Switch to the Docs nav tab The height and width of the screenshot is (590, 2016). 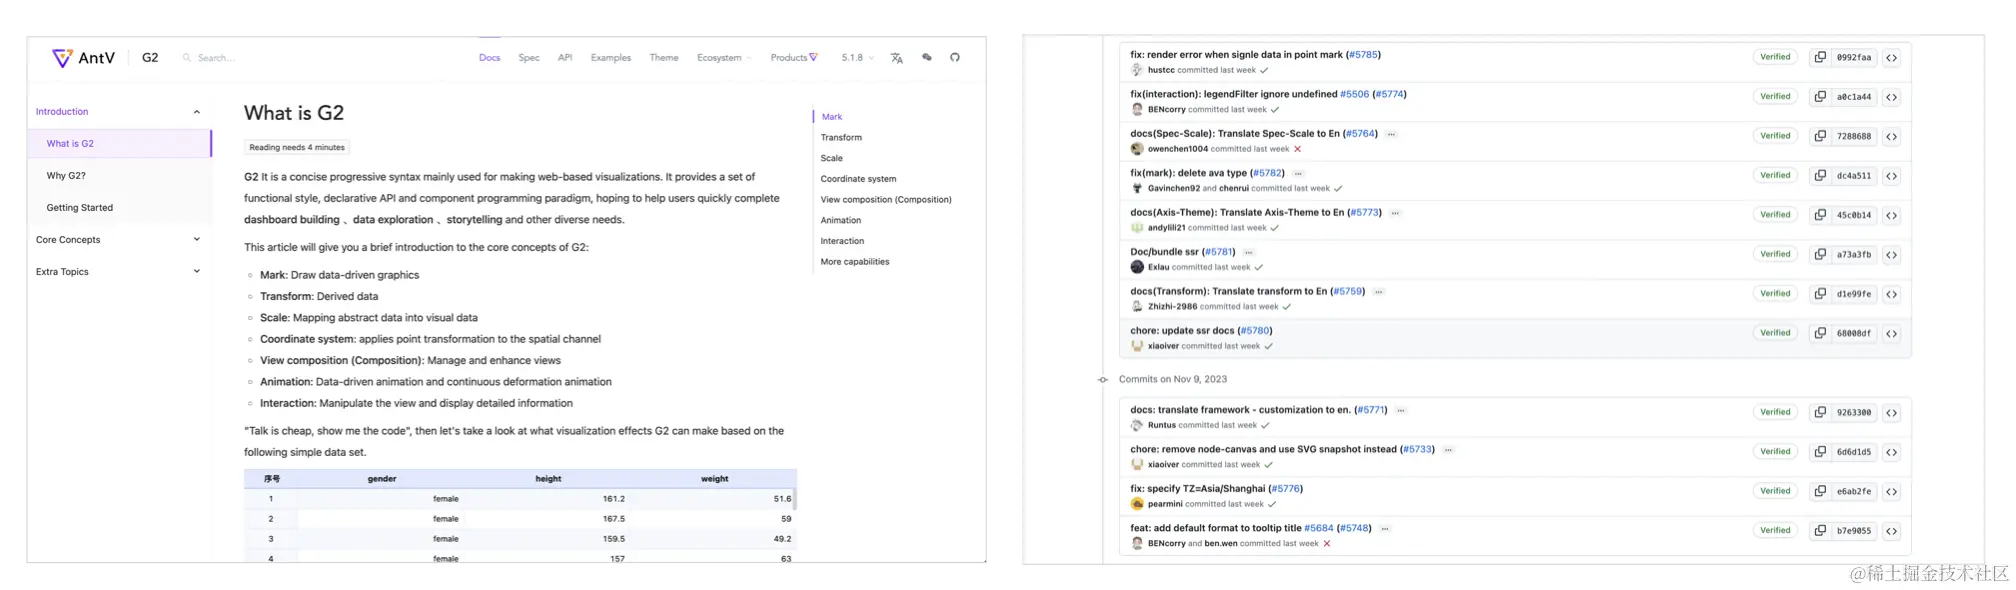pyautogui.click(x=489, y=58)
